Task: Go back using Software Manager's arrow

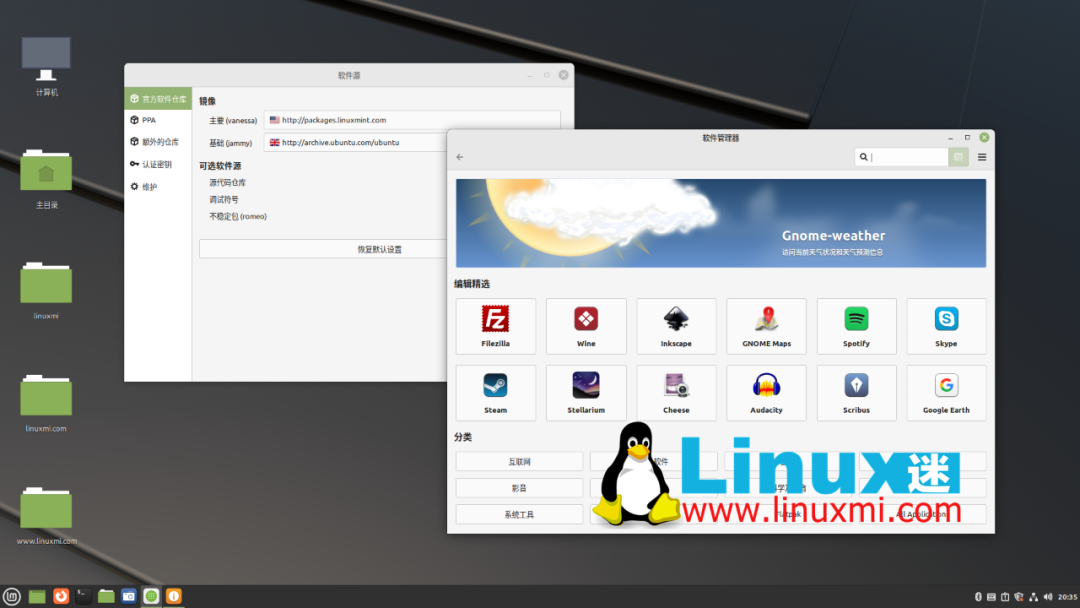Action: pyautogui.click(x=460, y=157)
